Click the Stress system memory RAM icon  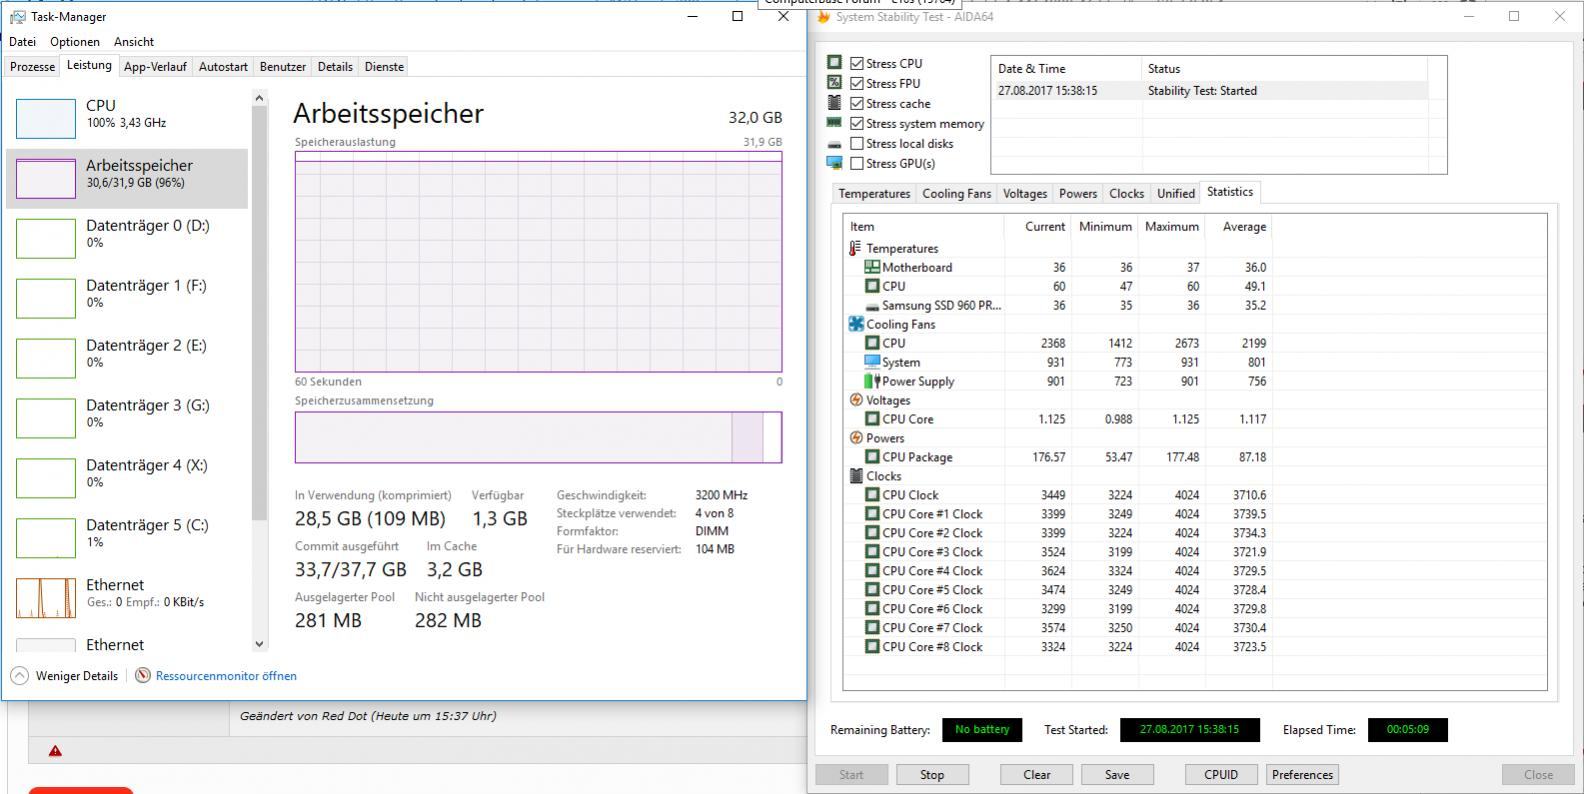coord(834,122)
